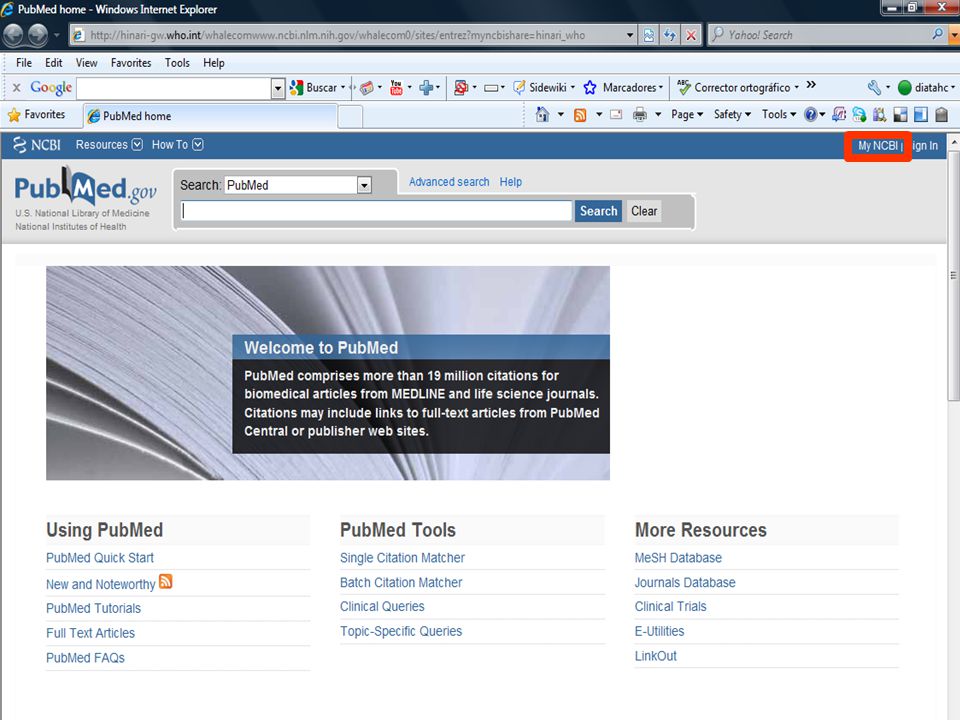Click the blue Search button

pyautogui.click(x=598, y=211)
